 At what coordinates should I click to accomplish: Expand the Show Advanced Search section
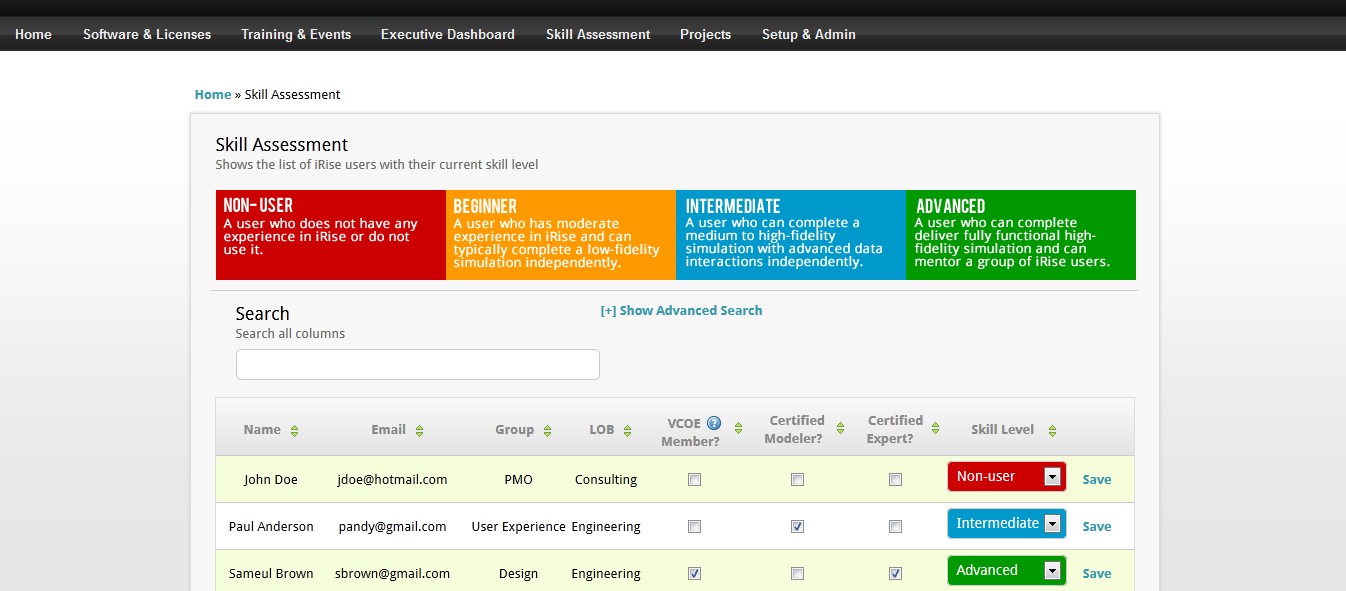[681, 311]
